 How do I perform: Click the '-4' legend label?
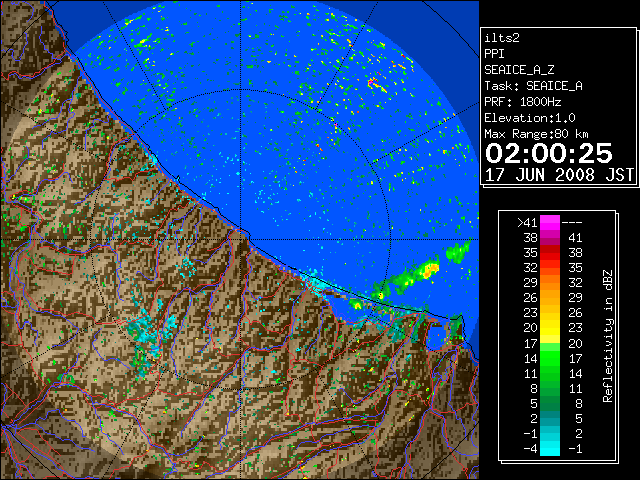point(530,448)
